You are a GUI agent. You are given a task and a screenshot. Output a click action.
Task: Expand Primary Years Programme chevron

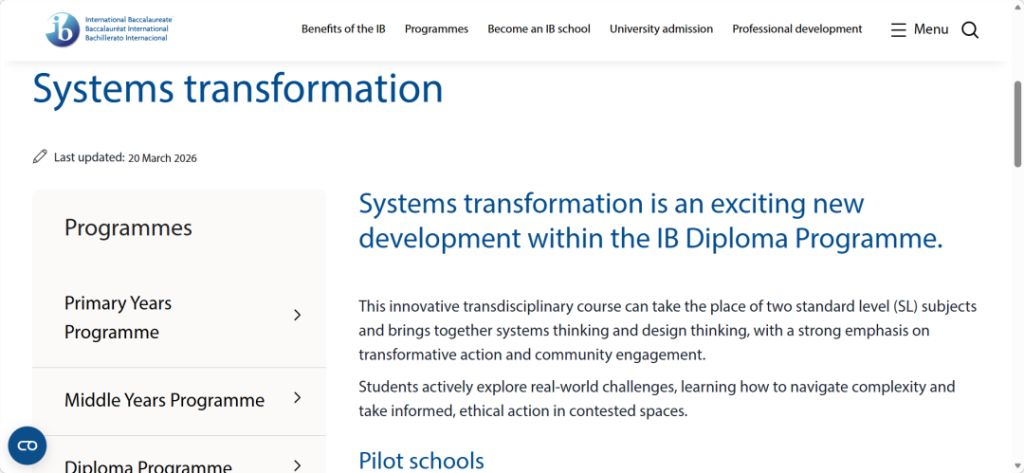pyautogui.click(x=297, y=316)
